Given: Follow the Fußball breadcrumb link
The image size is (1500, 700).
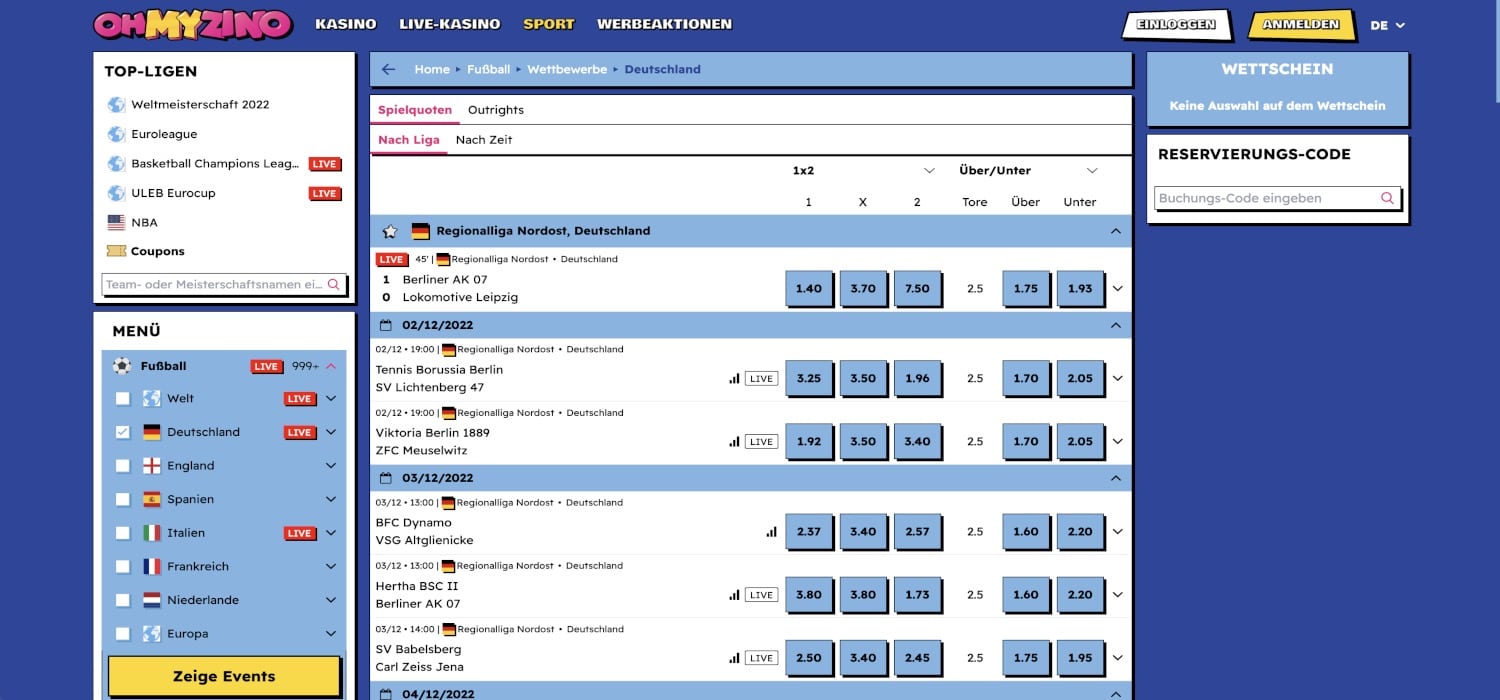Looking at the screenshot, I should (x=489, y=69).
